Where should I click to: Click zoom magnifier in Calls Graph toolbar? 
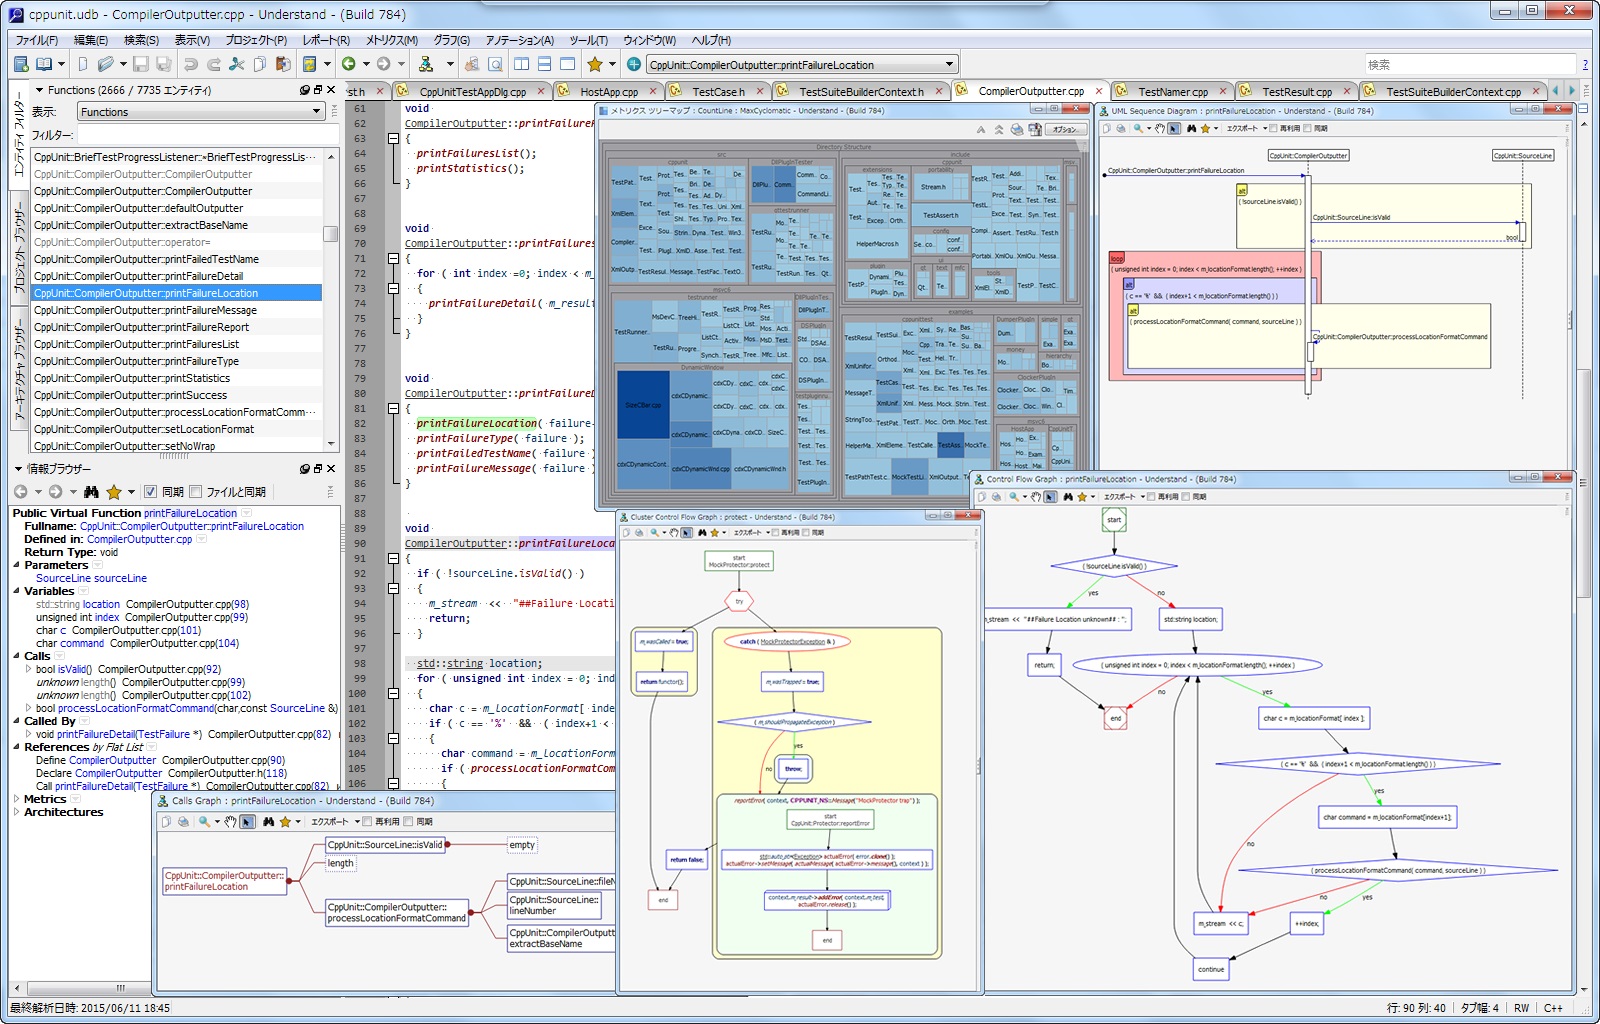204,822
